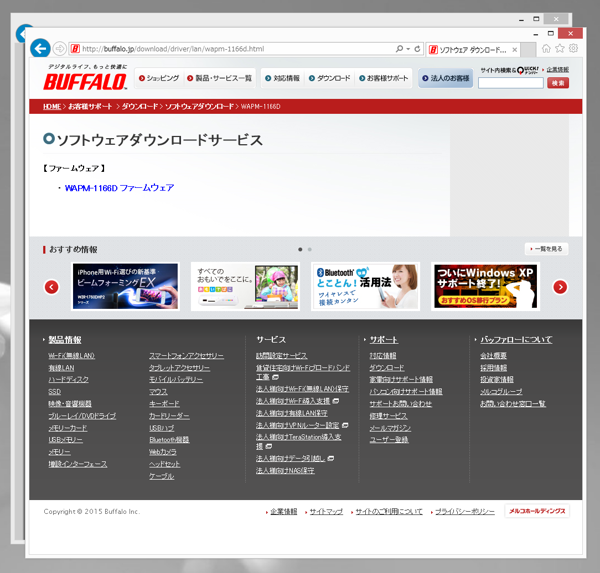The width and height of the screenshot is (600, 573).
Task: Click the site search text field
Action: pos(511,83)
